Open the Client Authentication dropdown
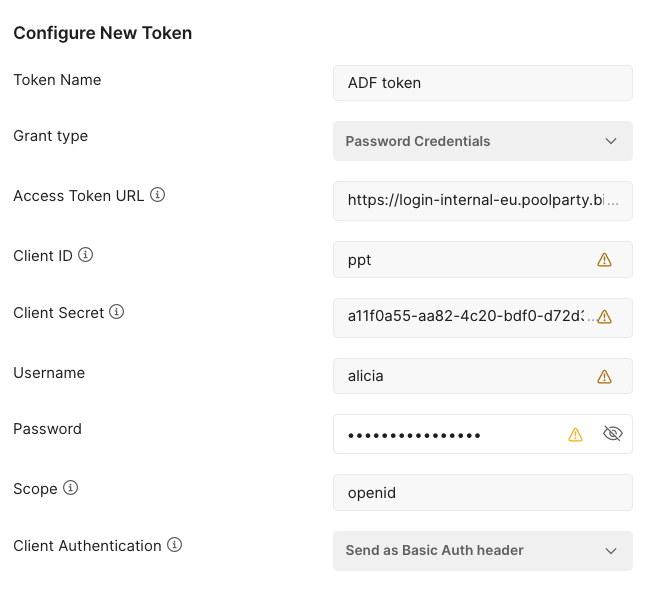Screen dimensions: 651x593 coord(482,550)
